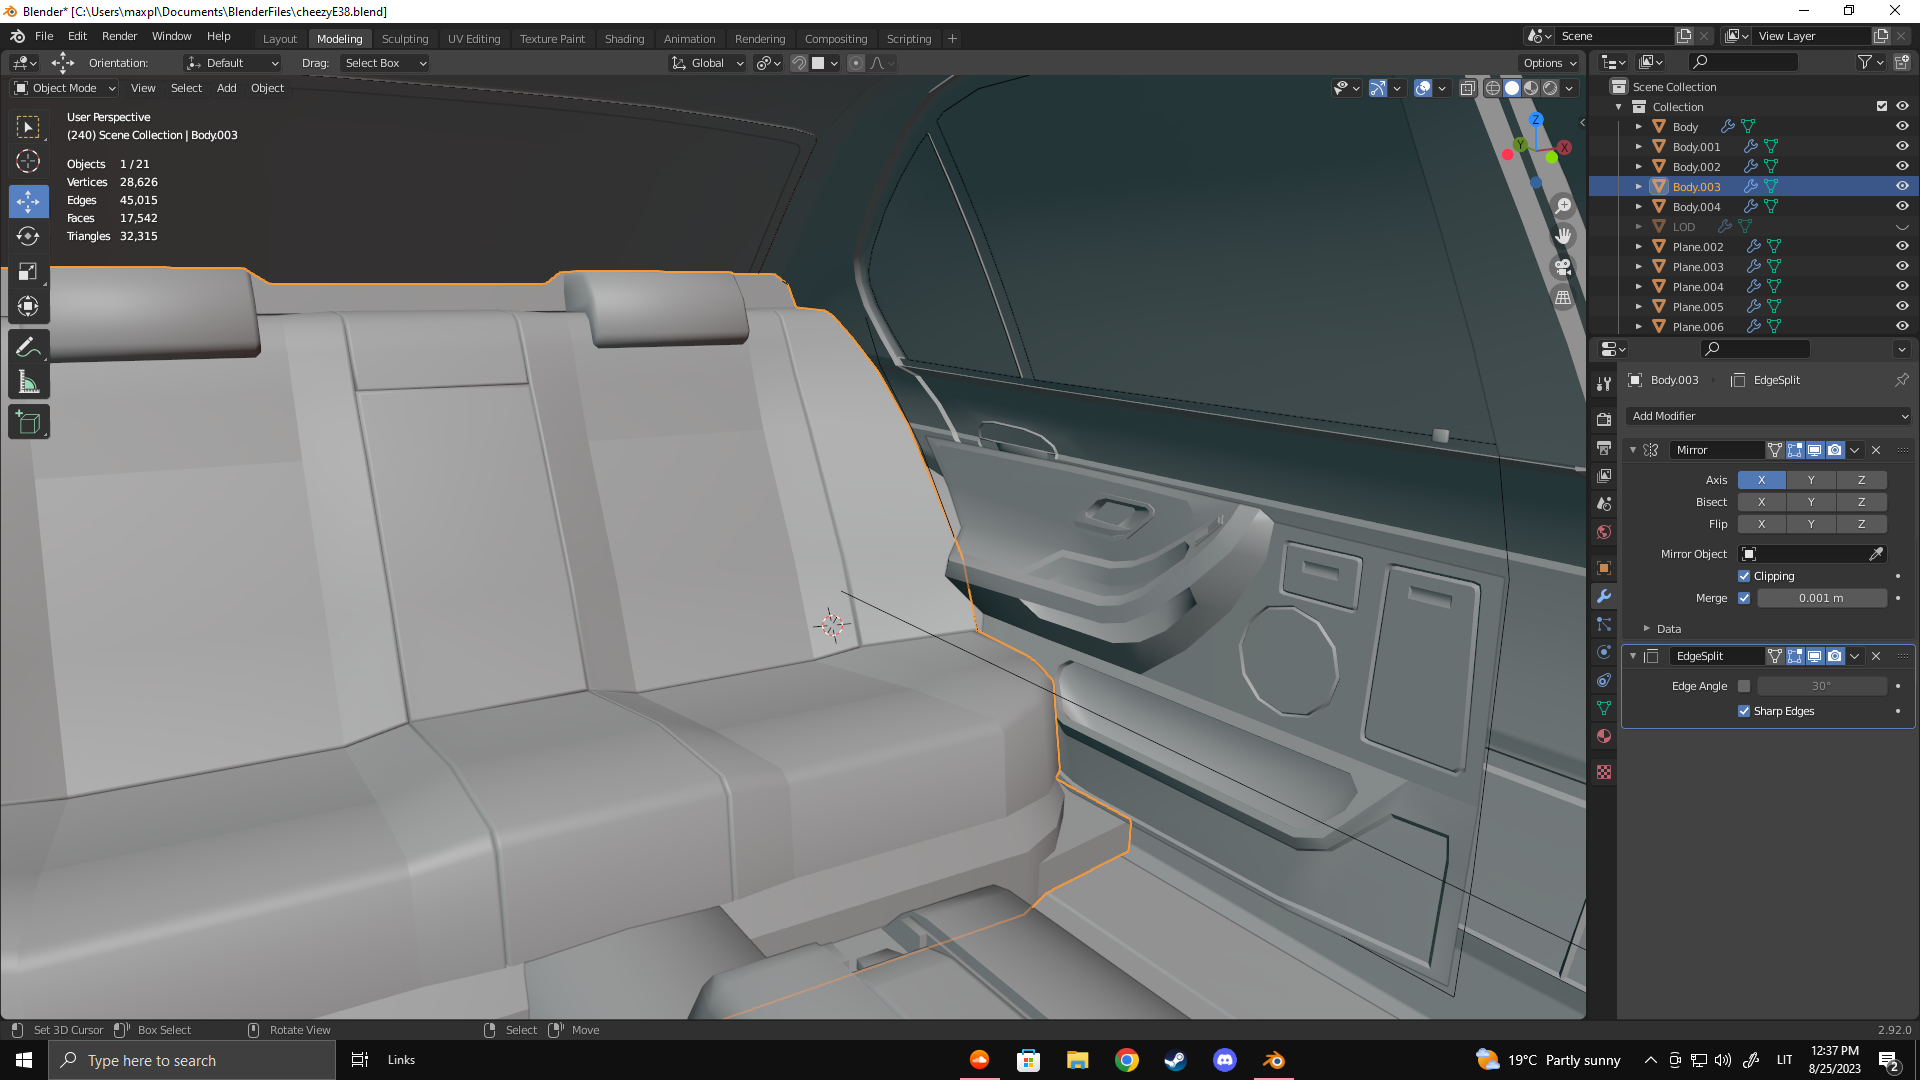Screen dimensions: 1920x1080
Task: Select the Rotate tool in toolbar
Action: click(x=28, y=236)
